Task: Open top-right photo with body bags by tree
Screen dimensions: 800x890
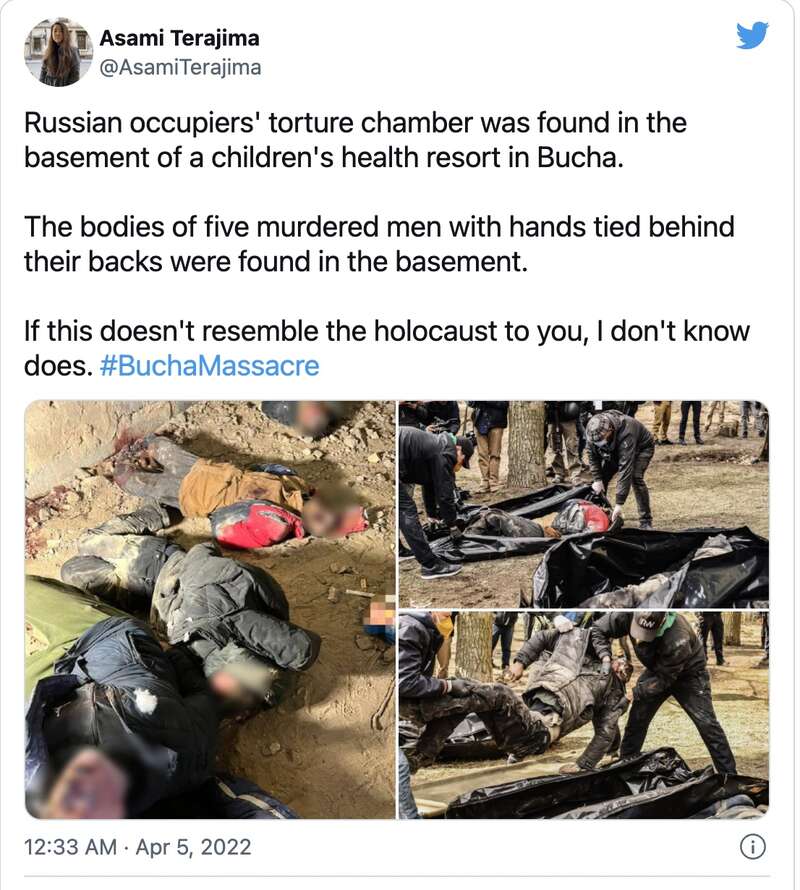Action: pyautogui.click(x=584, y=504)
